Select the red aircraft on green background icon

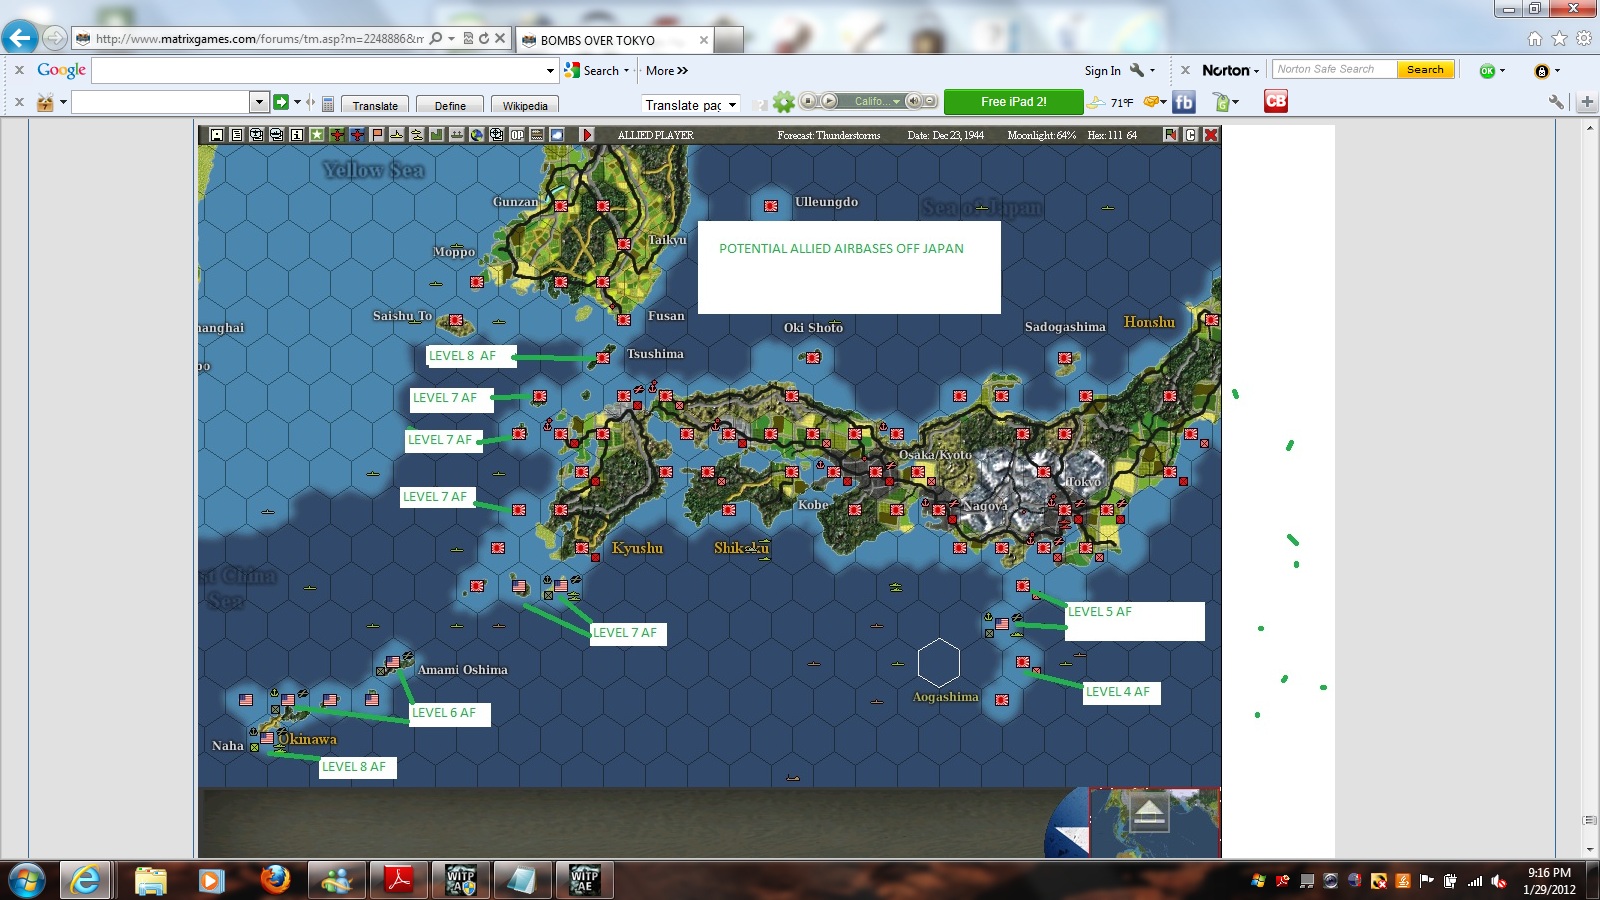[x=337, y=135]
